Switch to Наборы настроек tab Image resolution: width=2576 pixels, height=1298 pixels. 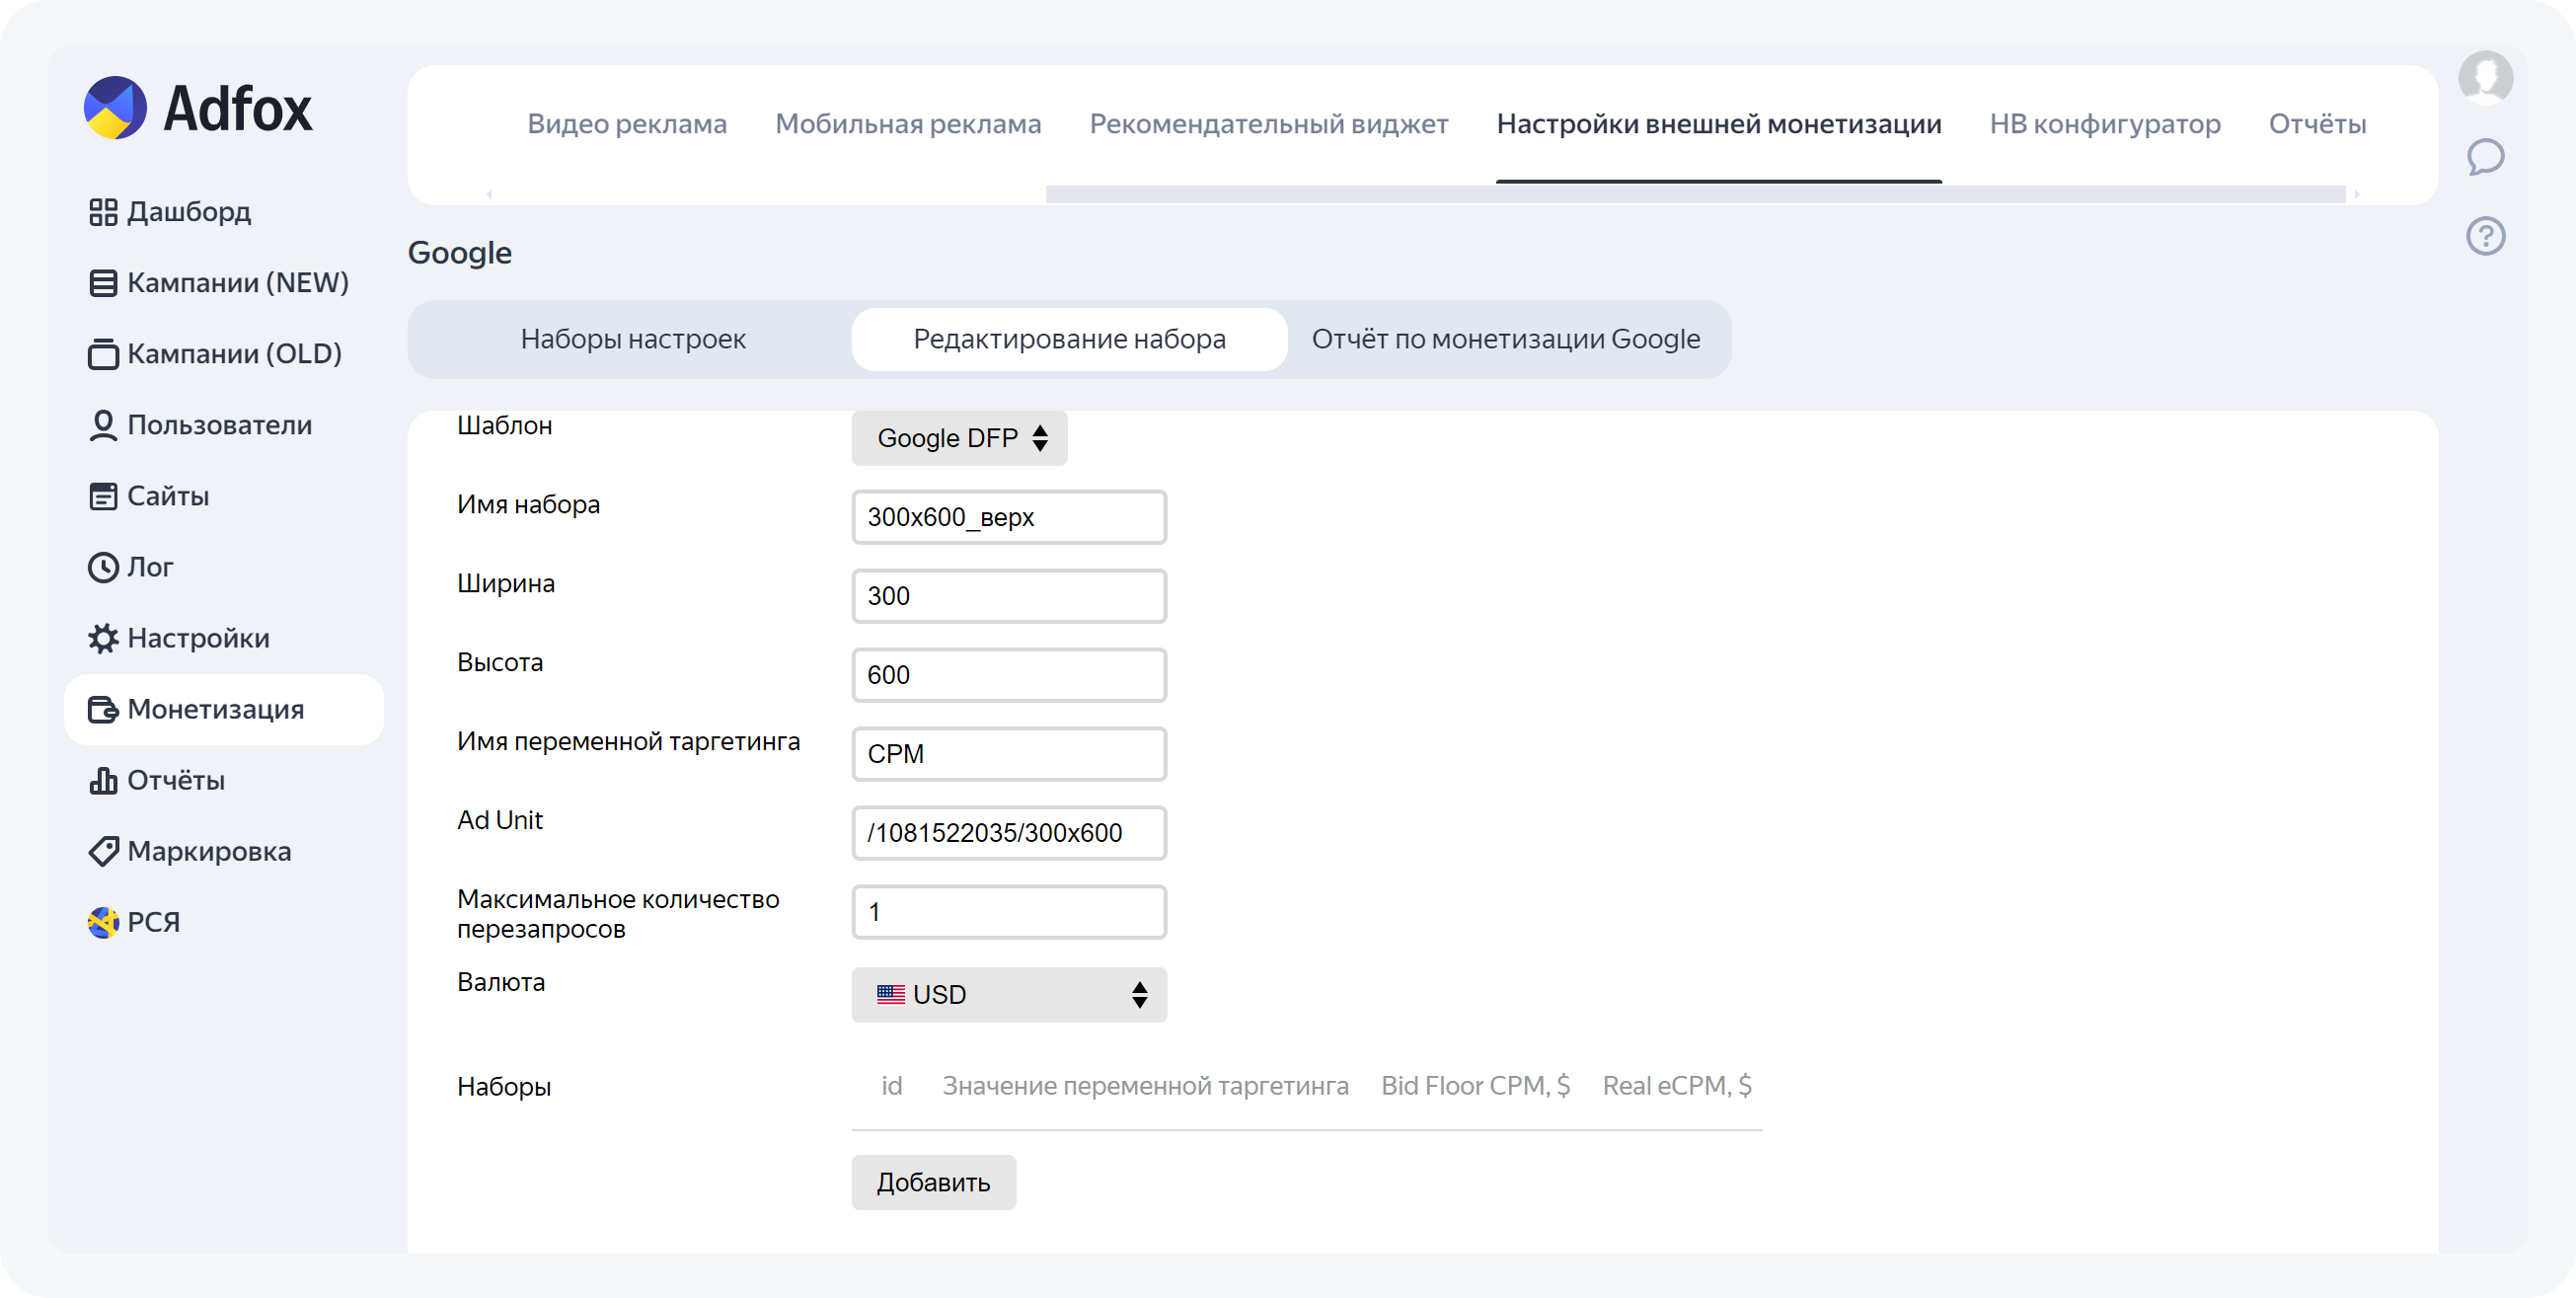[x=632, y=339]
